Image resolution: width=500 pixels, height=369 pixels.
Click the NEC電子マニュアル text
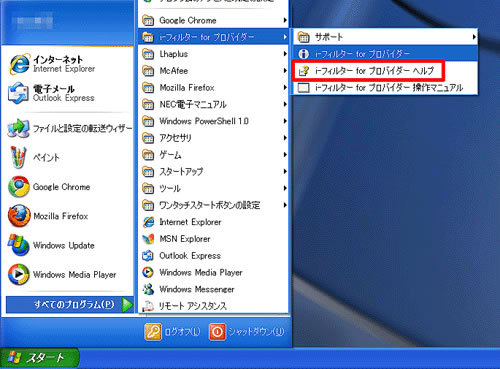point(193,104)
